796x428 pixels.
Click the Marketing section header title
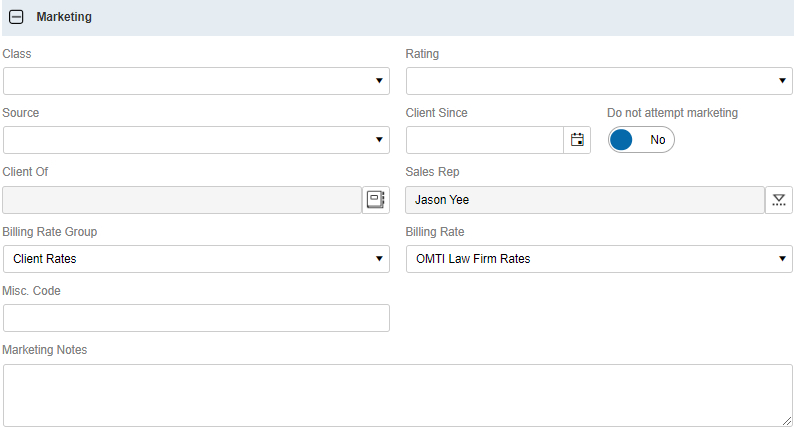(x=64, y=17)
